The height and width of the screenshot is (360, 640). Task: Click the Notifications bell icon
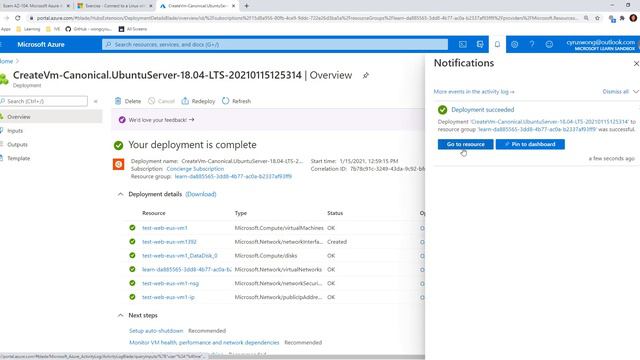497,44
